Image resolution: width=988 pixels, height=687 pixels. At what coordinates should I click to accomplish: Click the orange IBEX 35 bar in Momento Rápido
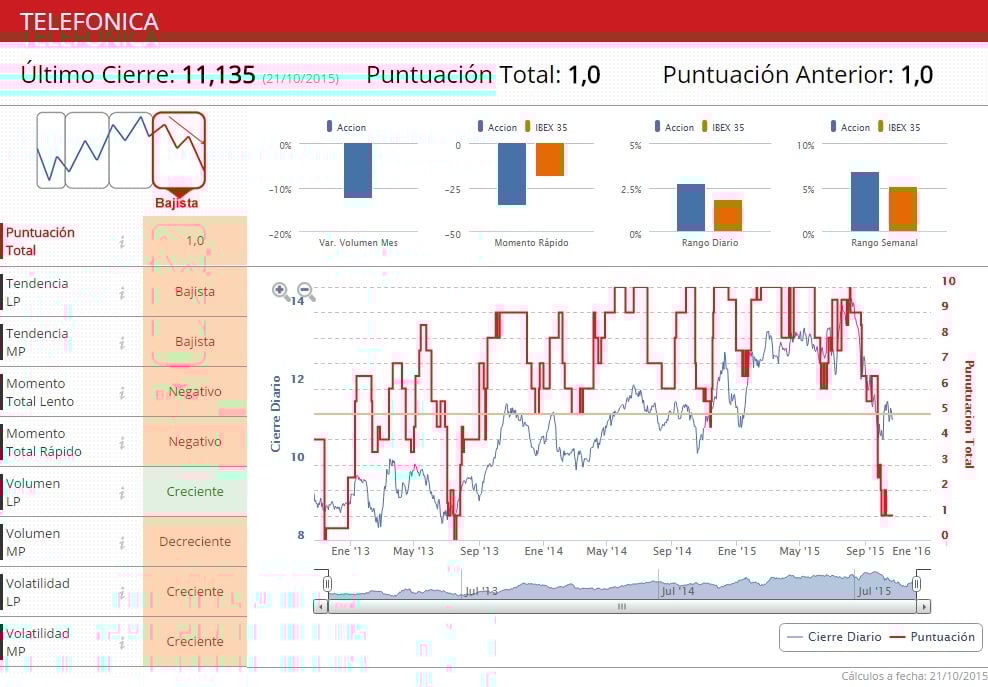click(x=550, y=159)
